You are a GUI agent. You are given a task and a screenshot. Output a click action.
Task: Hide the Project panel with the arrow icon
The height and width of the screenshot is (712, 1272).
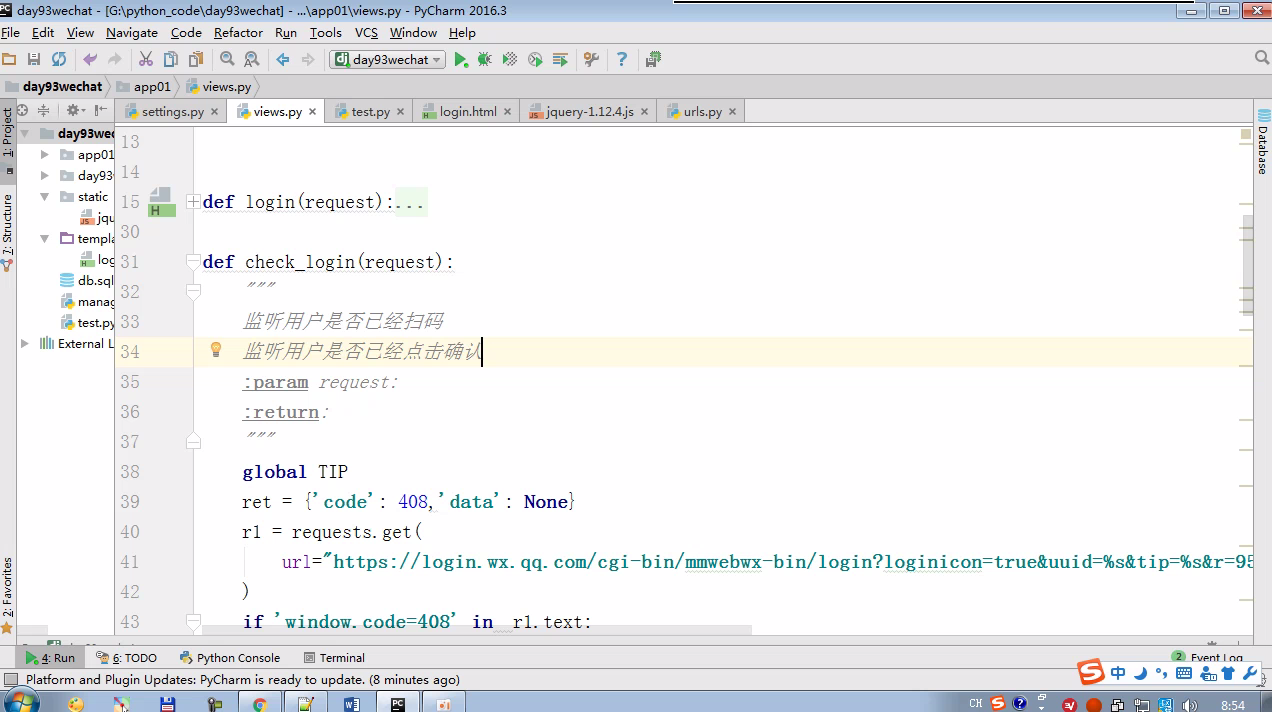click(101, 110)
